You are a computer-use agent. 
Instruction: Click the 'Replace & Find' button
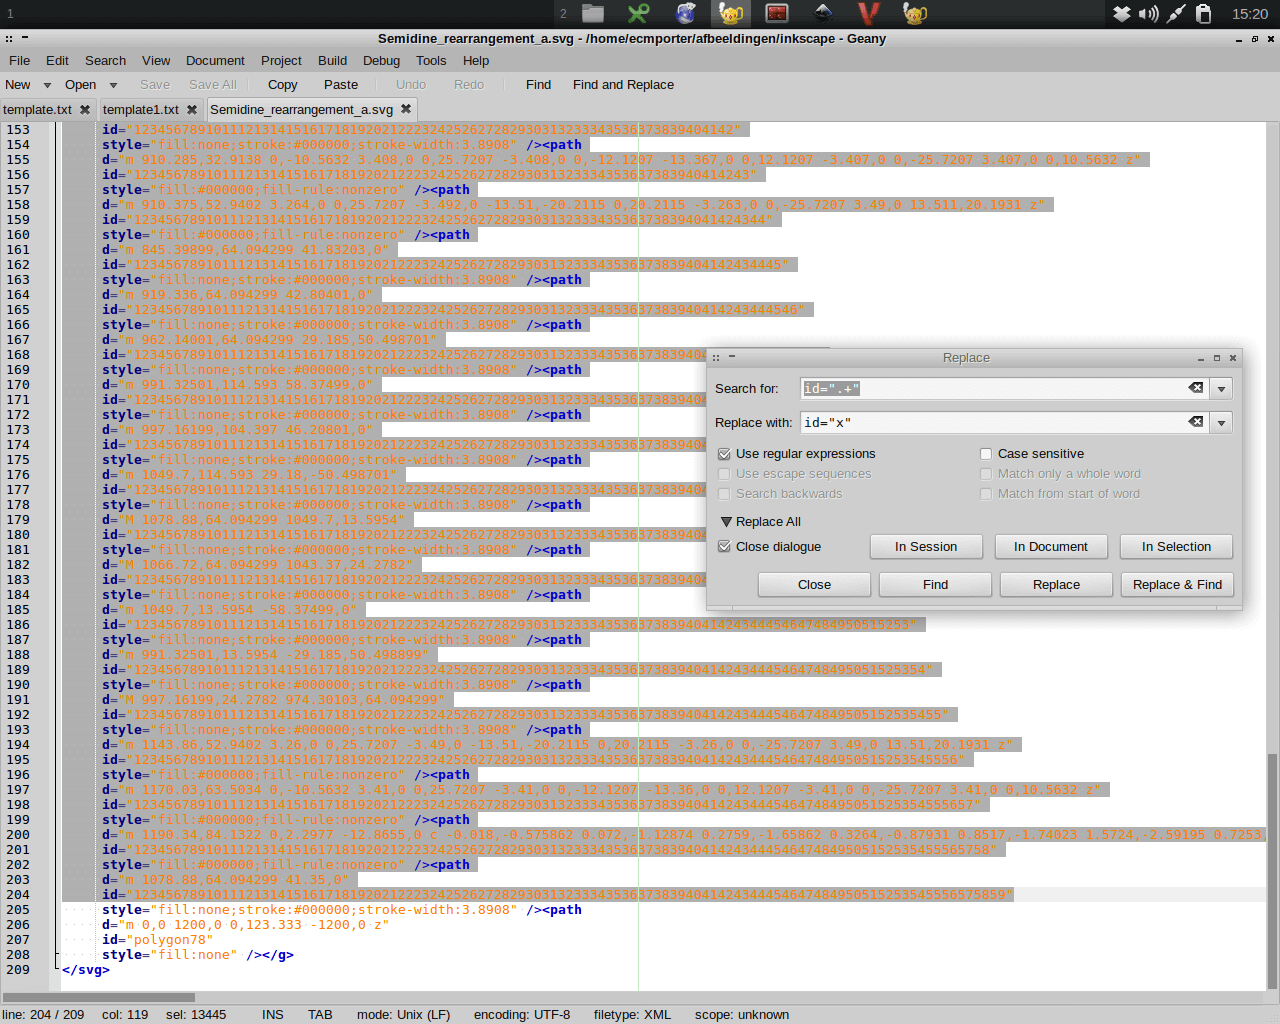(1177, 584)
